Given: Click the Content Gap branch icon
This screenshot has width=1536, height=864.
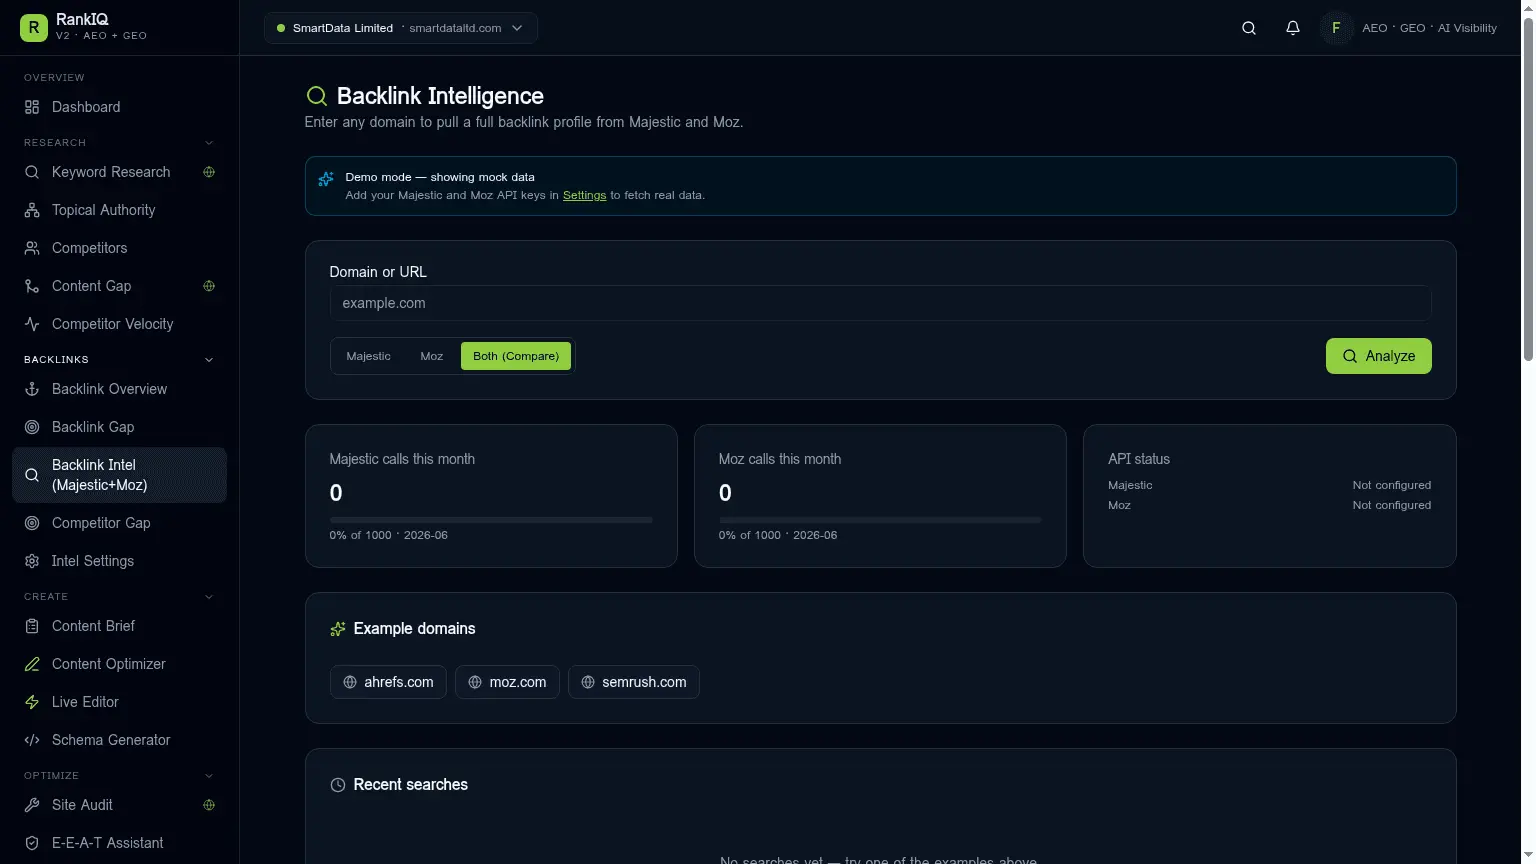Looking at the screenshot, I should point(32,286).
